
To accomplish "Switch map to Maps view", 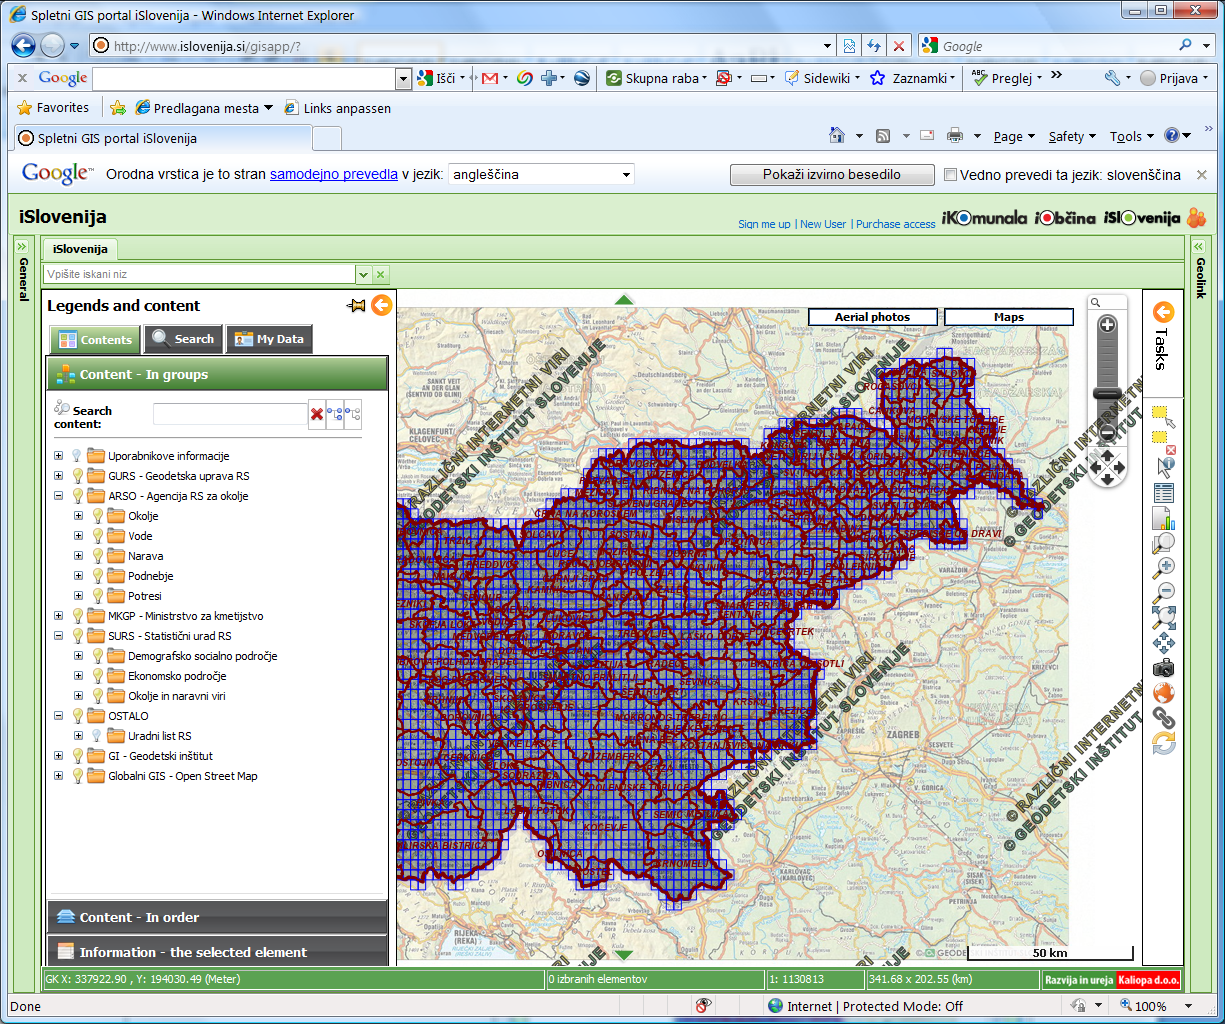I will click(1008, 317).
